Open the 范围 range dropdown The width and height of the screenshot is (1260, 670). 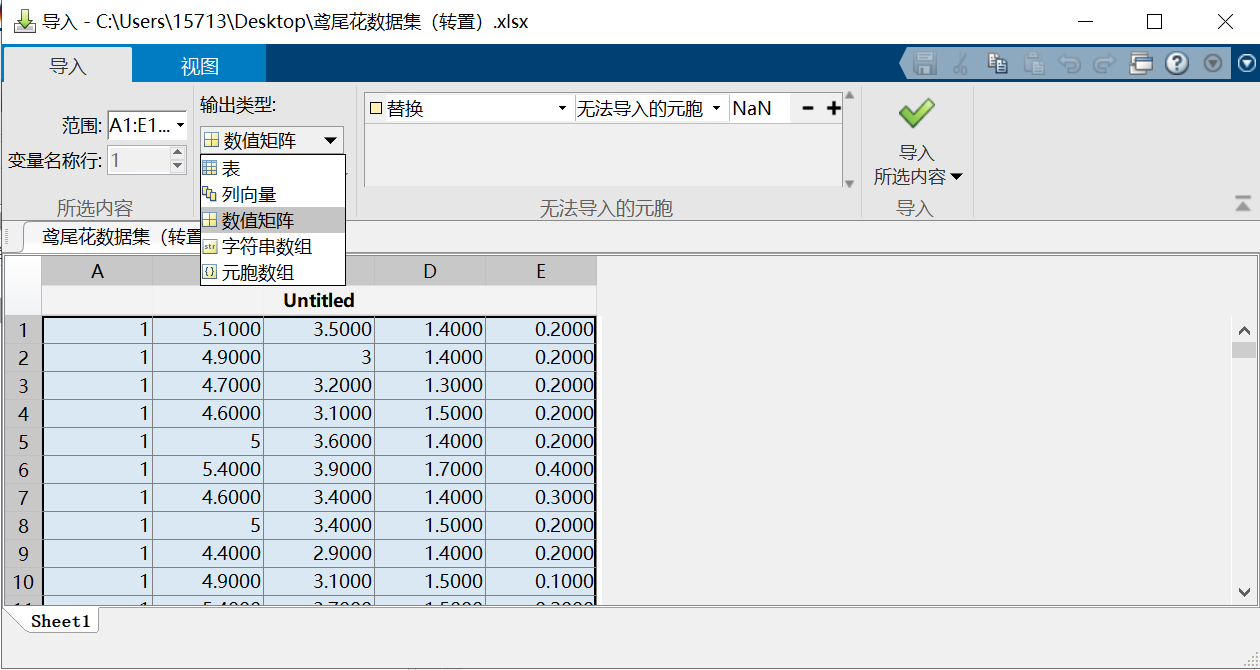178,126
